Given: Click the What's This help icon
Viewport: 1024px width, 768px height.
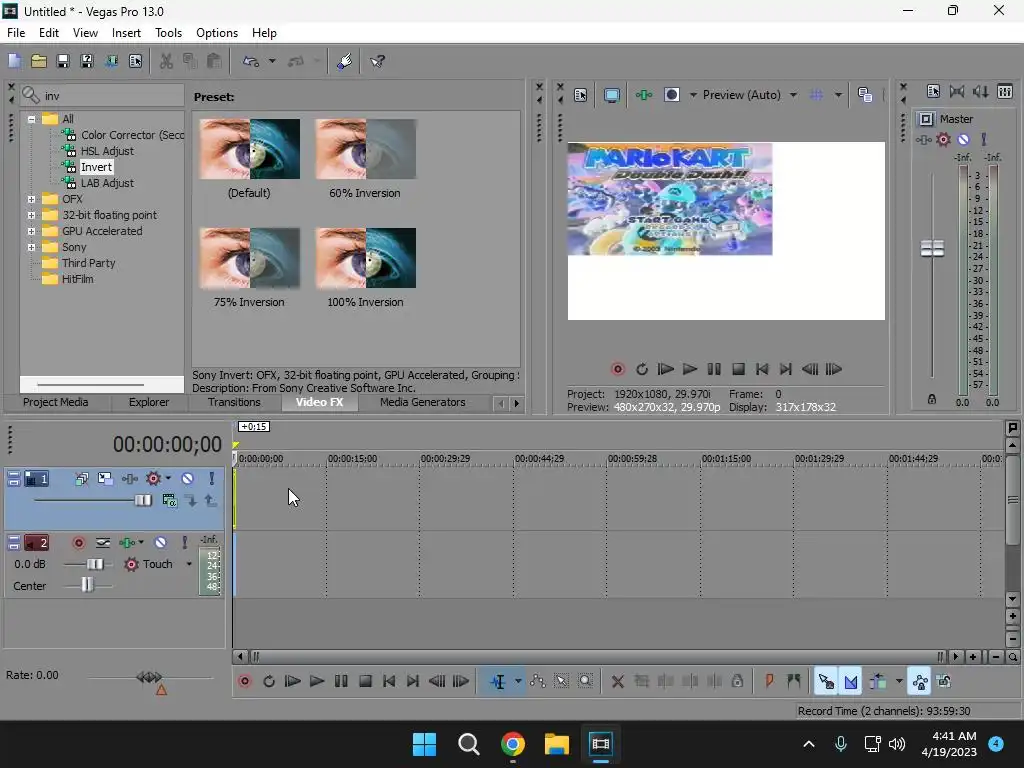Looking at the screenshot, I should tap(377, 61).
